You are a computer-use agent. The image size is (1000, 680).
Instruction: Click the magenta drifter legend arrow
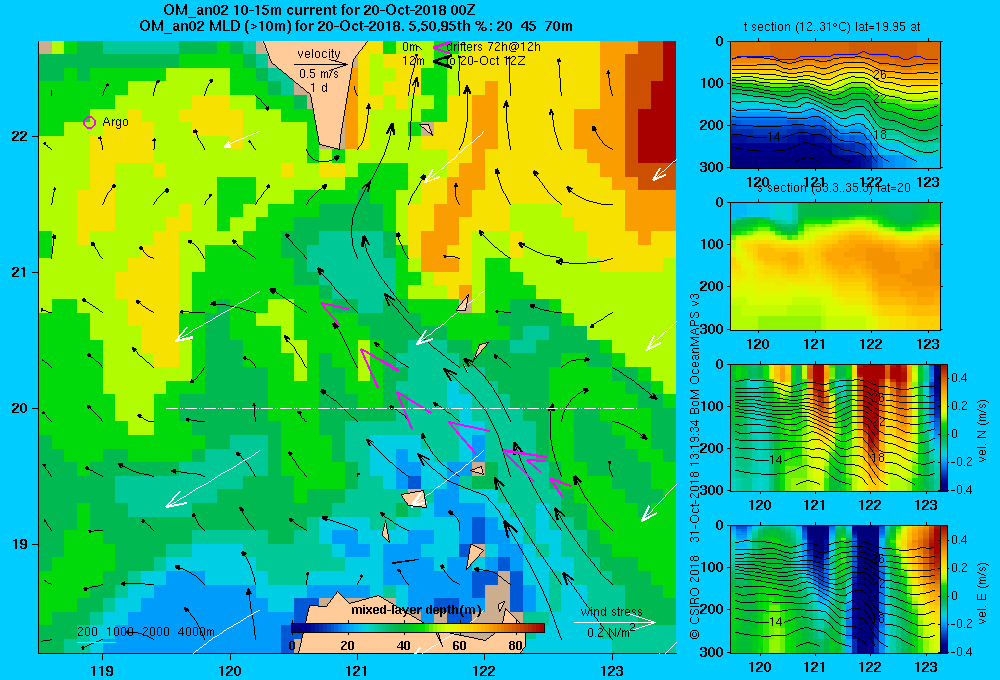442,47
